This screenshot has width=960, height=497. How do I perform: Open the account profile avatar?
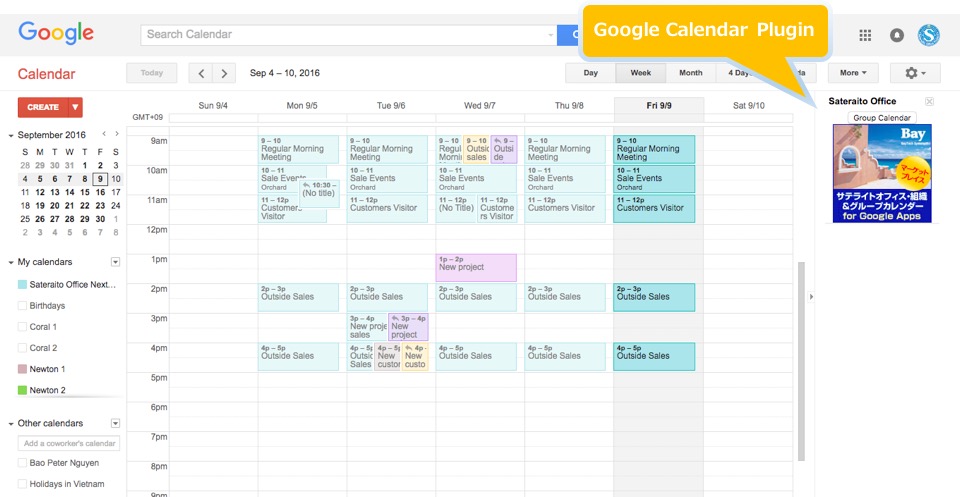929,35
